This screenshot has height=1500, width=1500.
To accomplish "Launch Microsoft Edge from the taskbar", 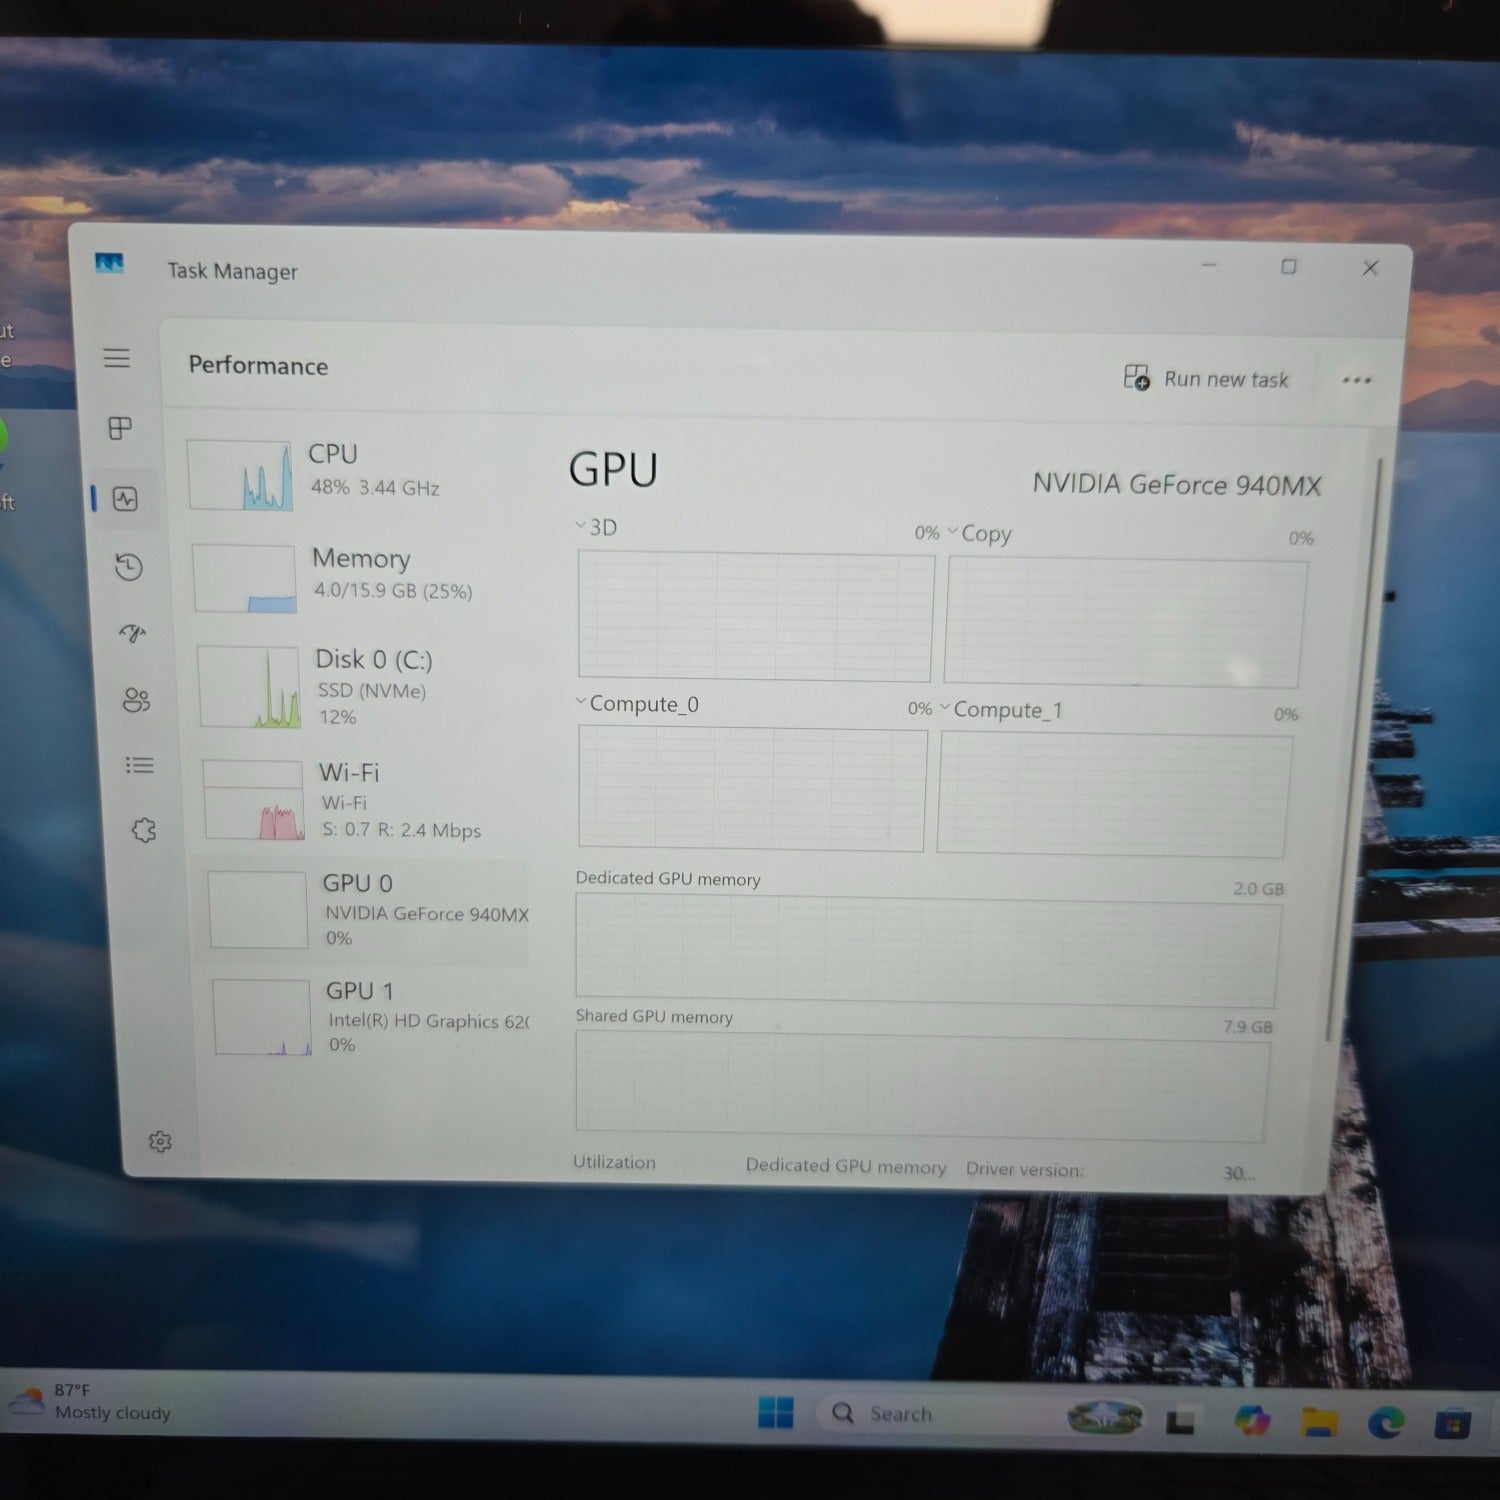I will (1385, 1422).
